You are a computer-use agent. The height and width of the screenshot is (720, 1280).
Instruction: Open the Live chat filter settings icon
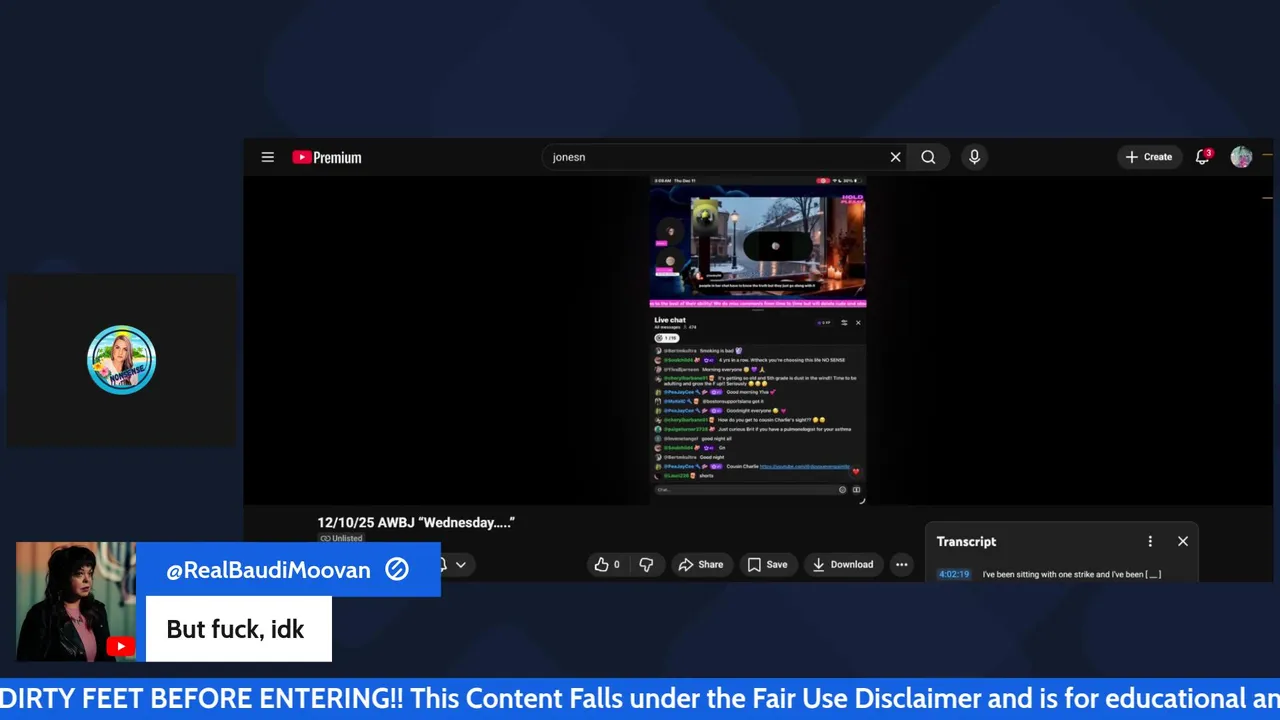point(844,322)
